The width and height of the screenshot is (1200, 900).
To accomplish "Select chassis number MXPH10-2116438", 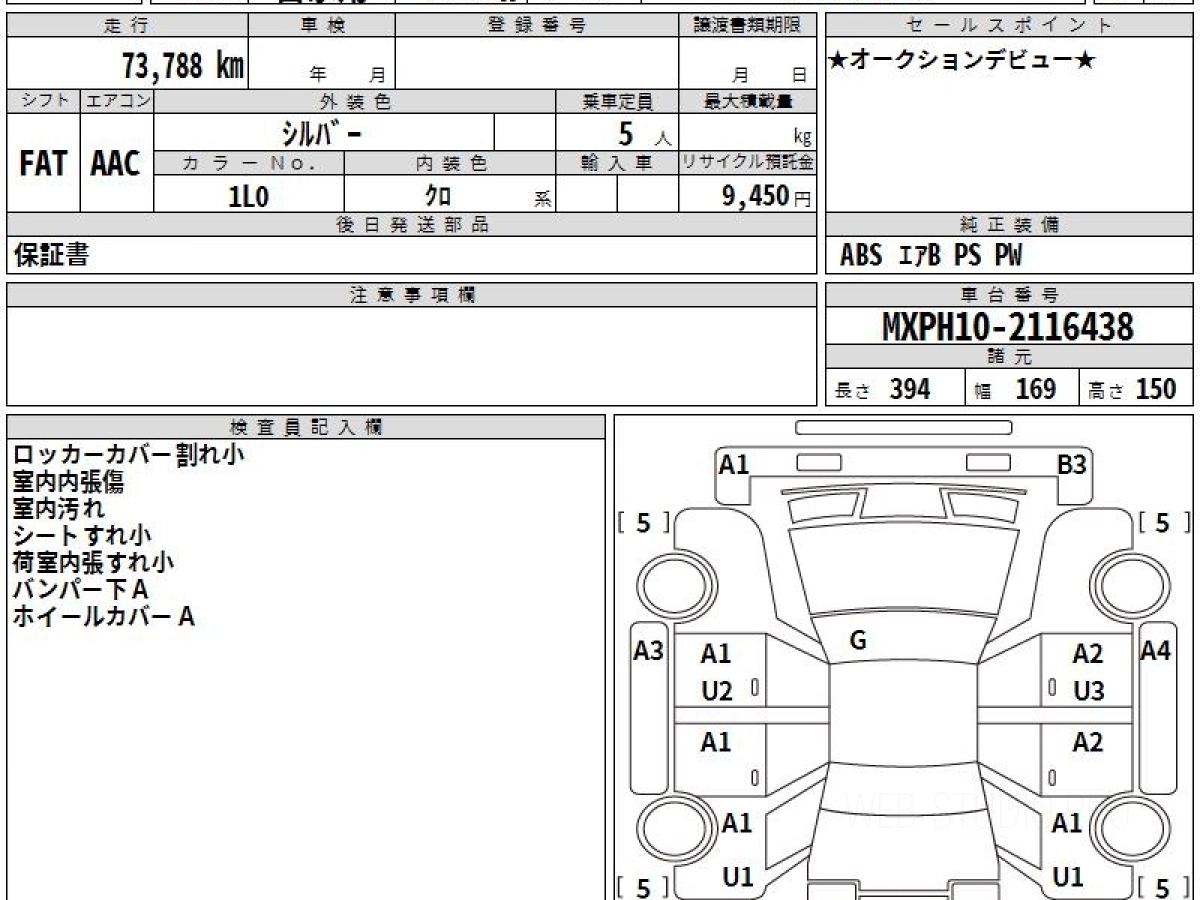I will tap(1008, 327).
